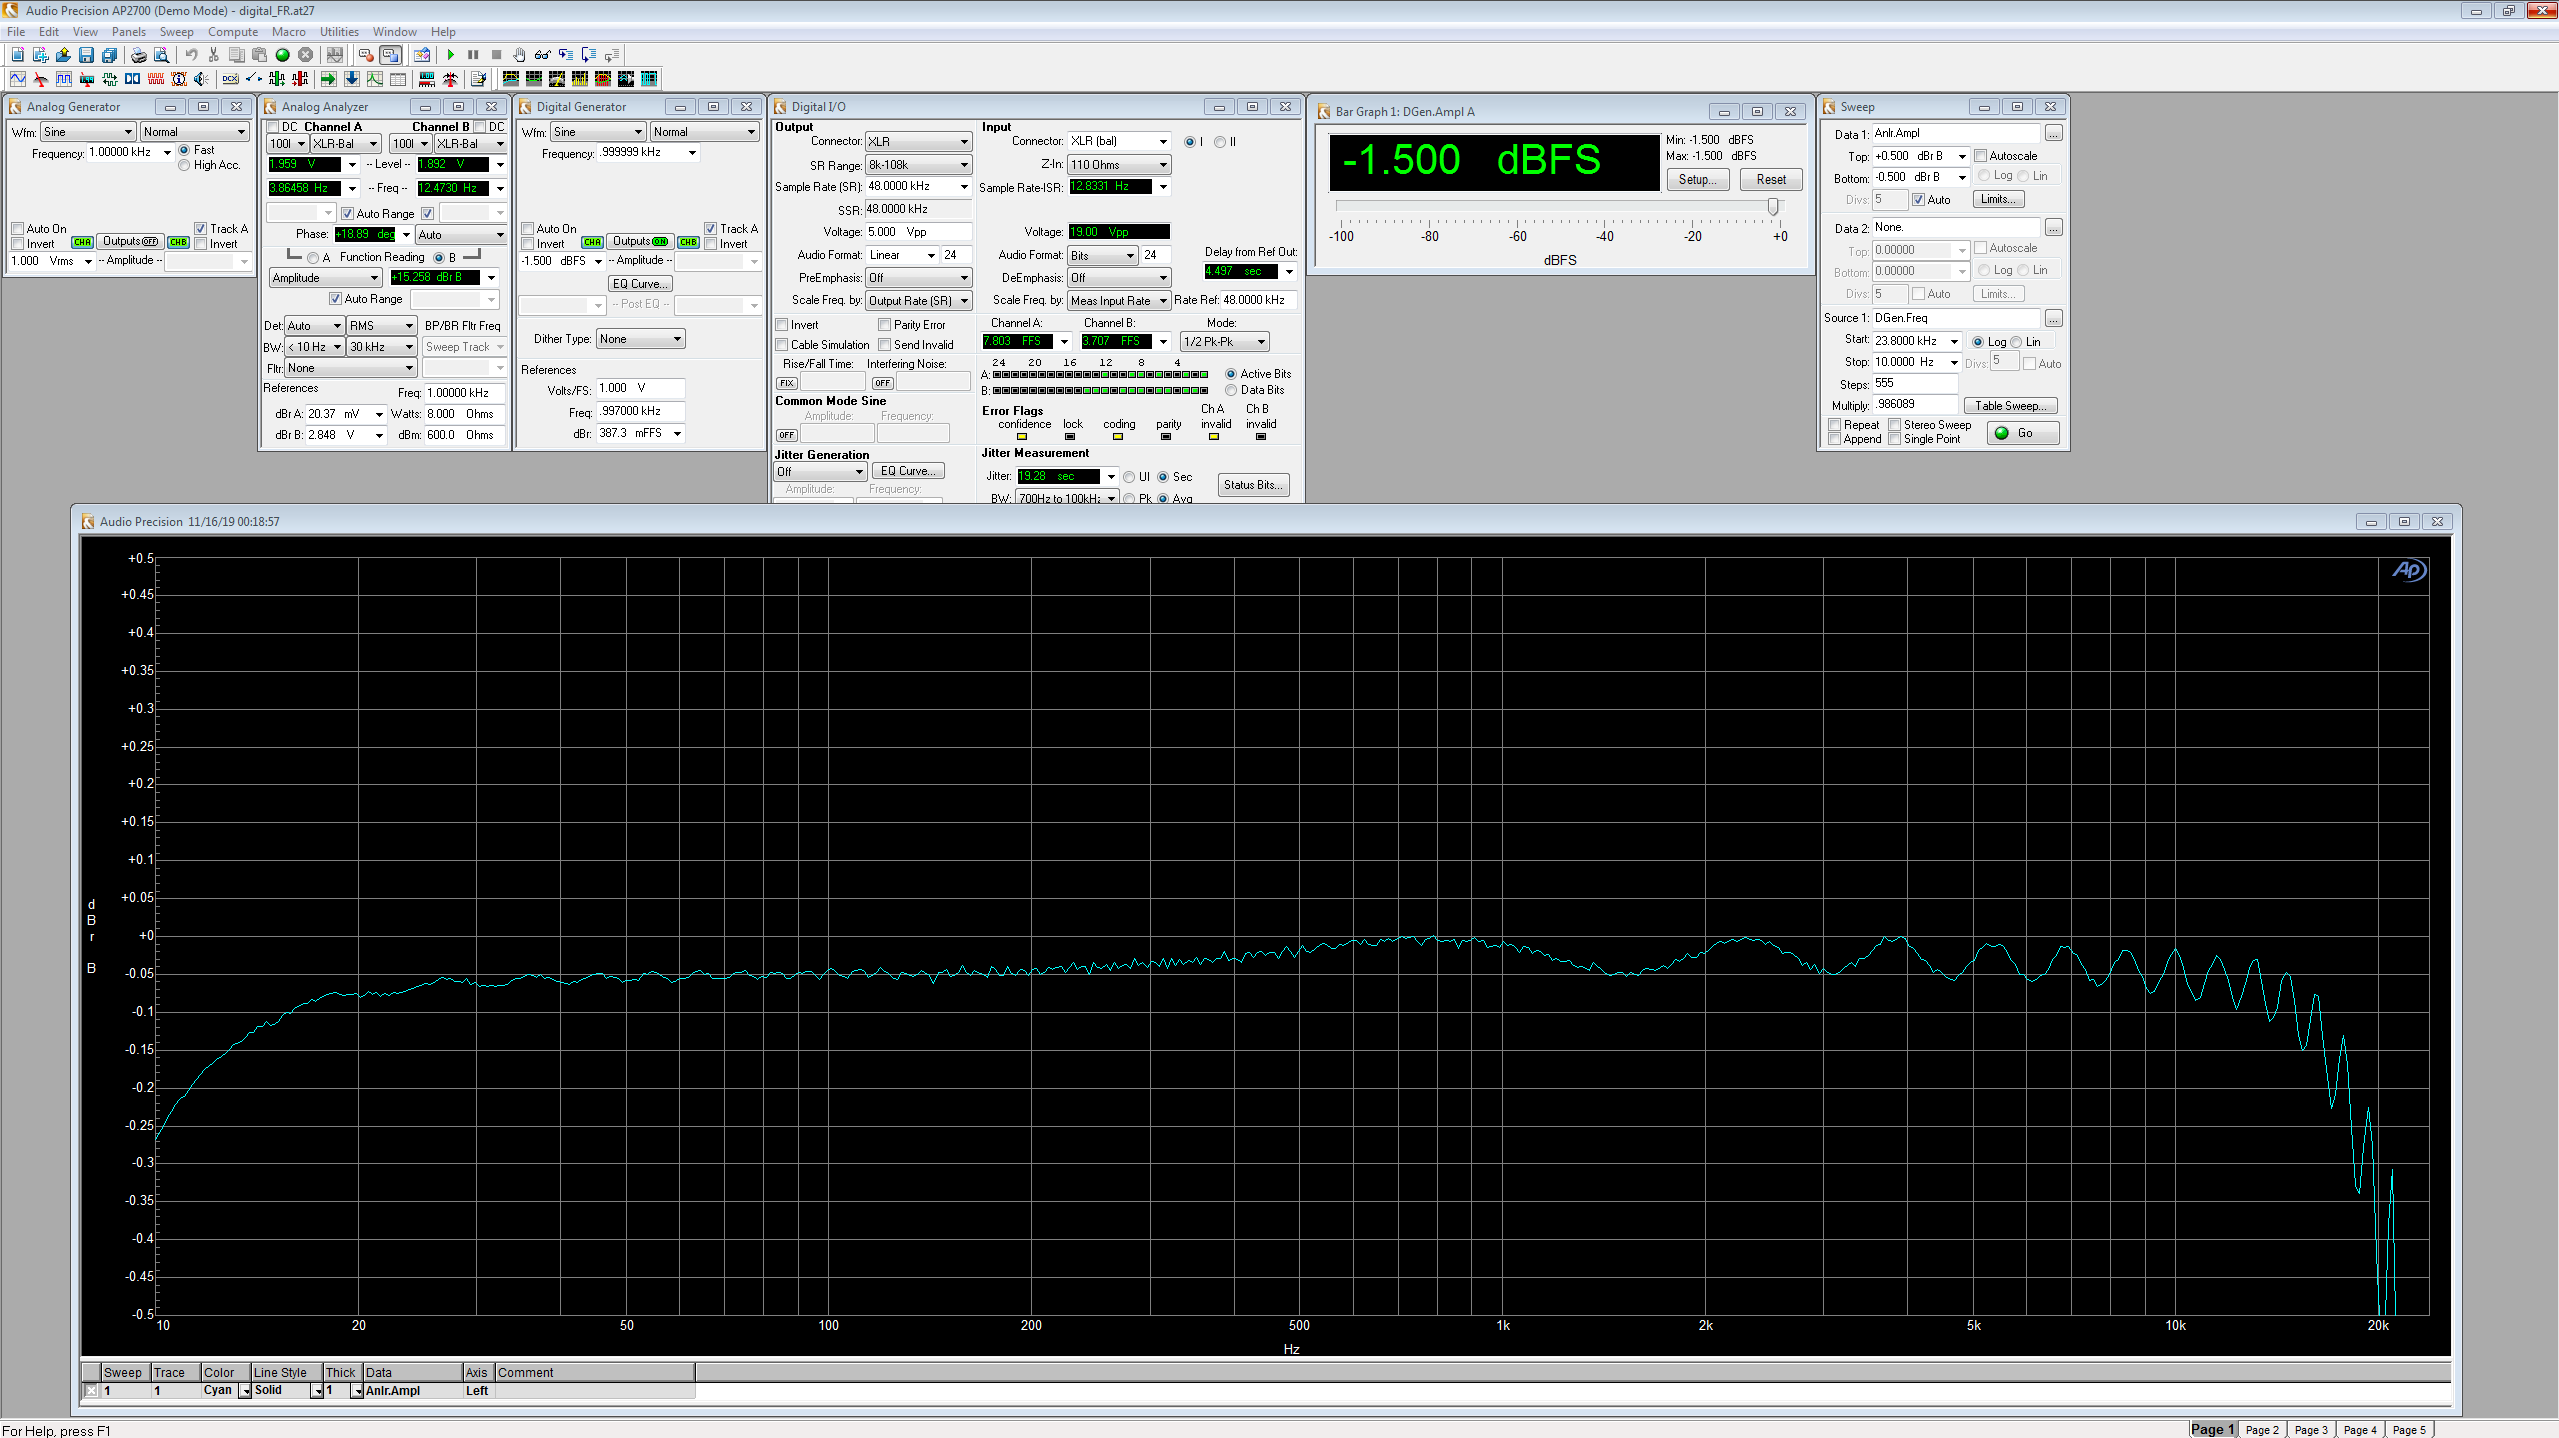Click Bar Graph Reset button

[1771, 180]
